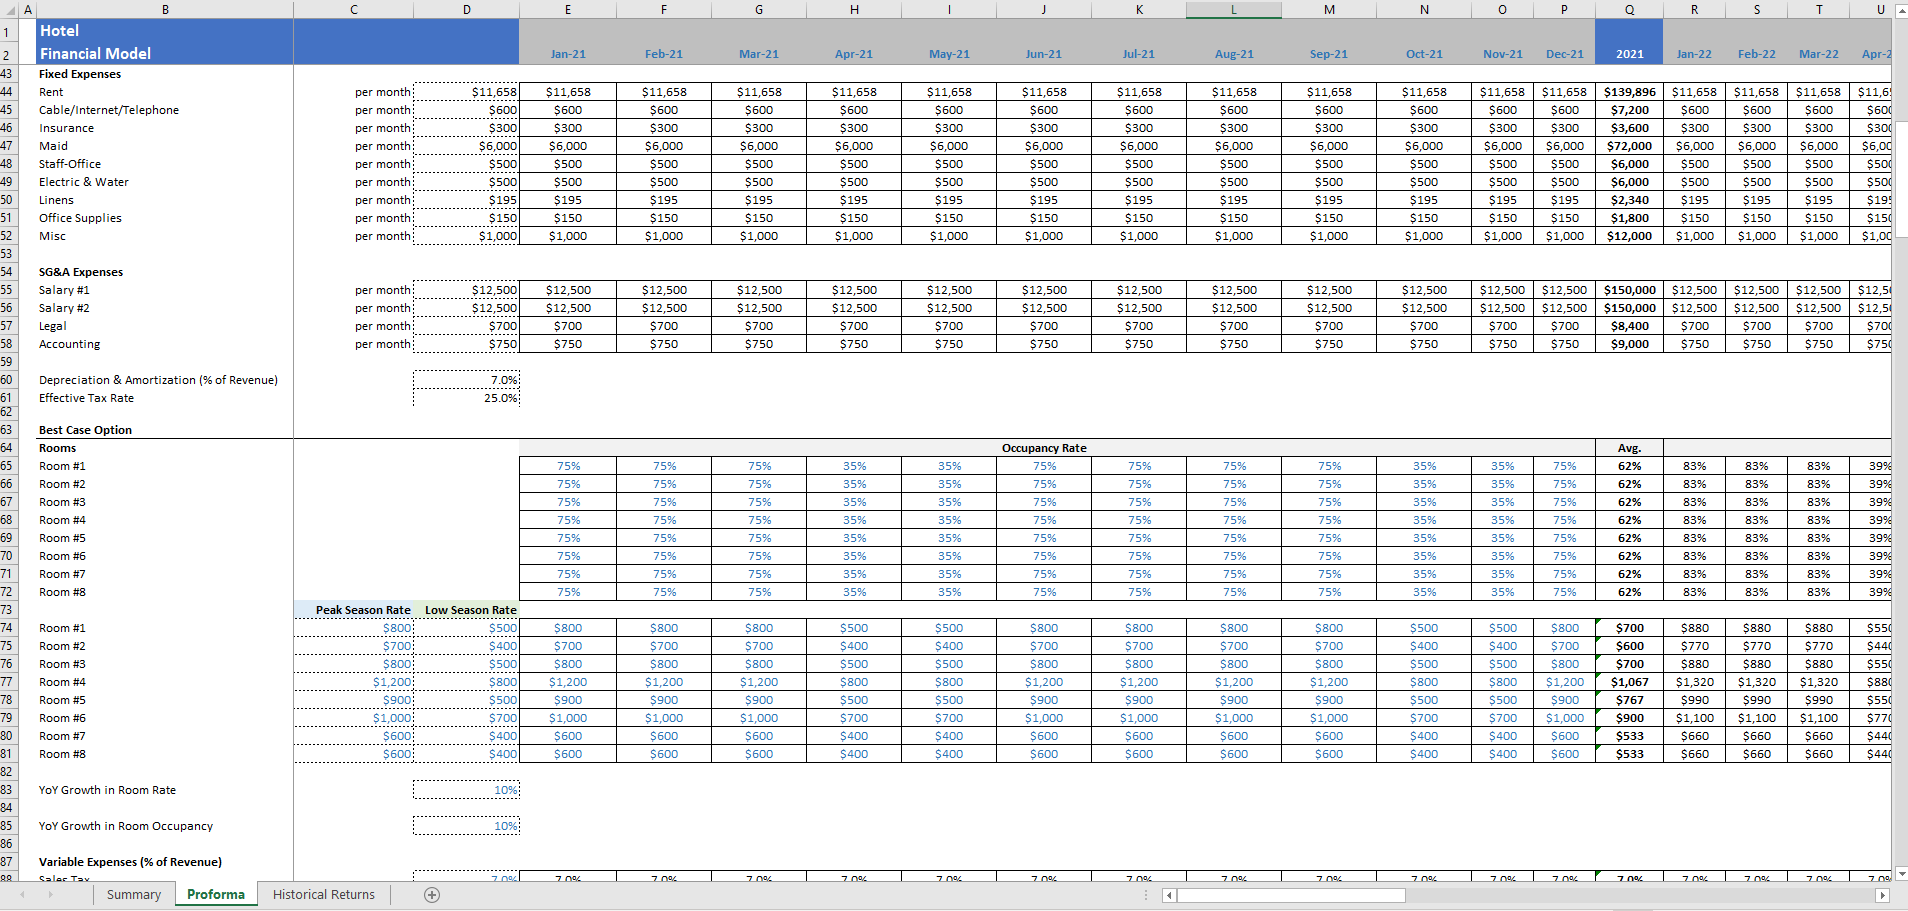Click Room #6 low season rate $700 input
This screenshot has width=1908, height=911.
coord(466,718)
